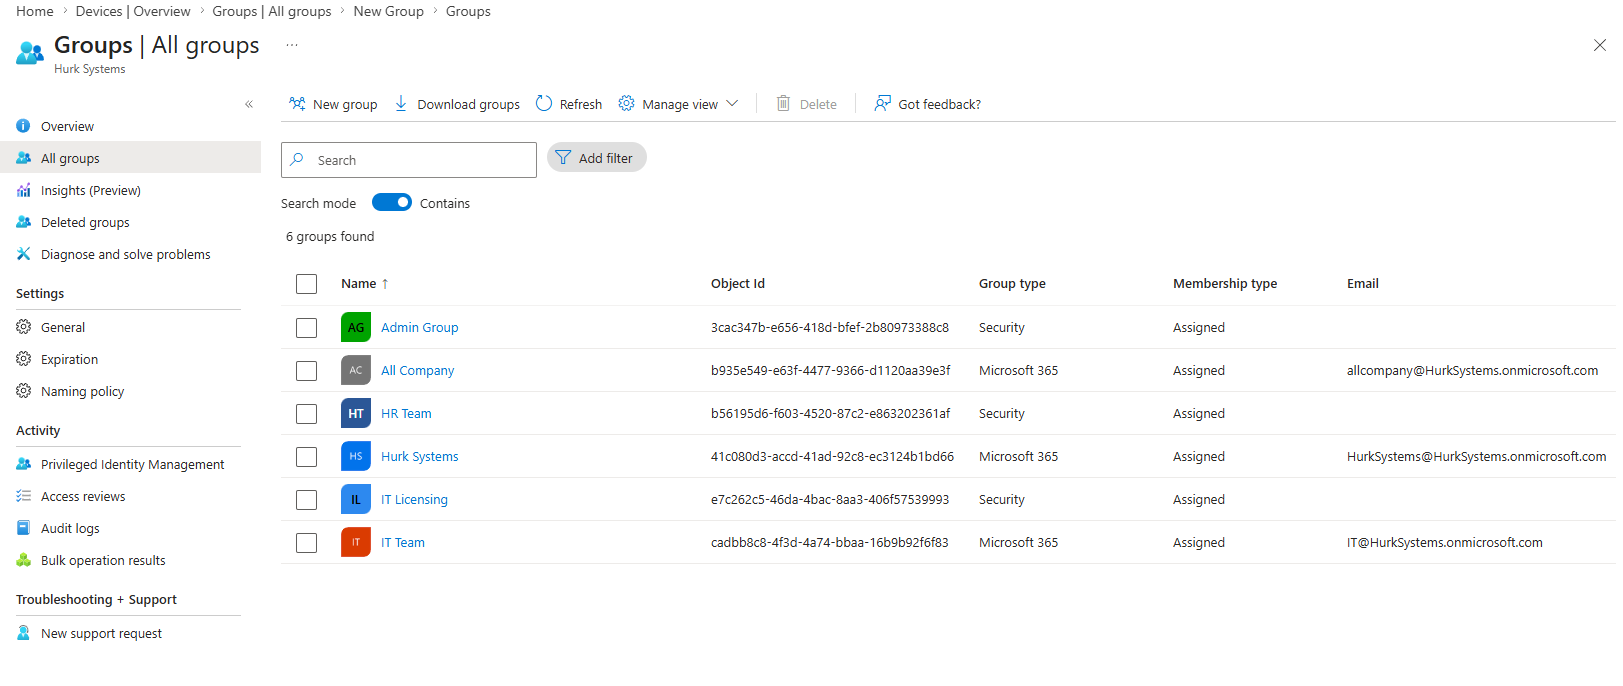Check the Hurk Systems row checkbox
Screen dimensions: 1623x686
(x=306, y=457)
